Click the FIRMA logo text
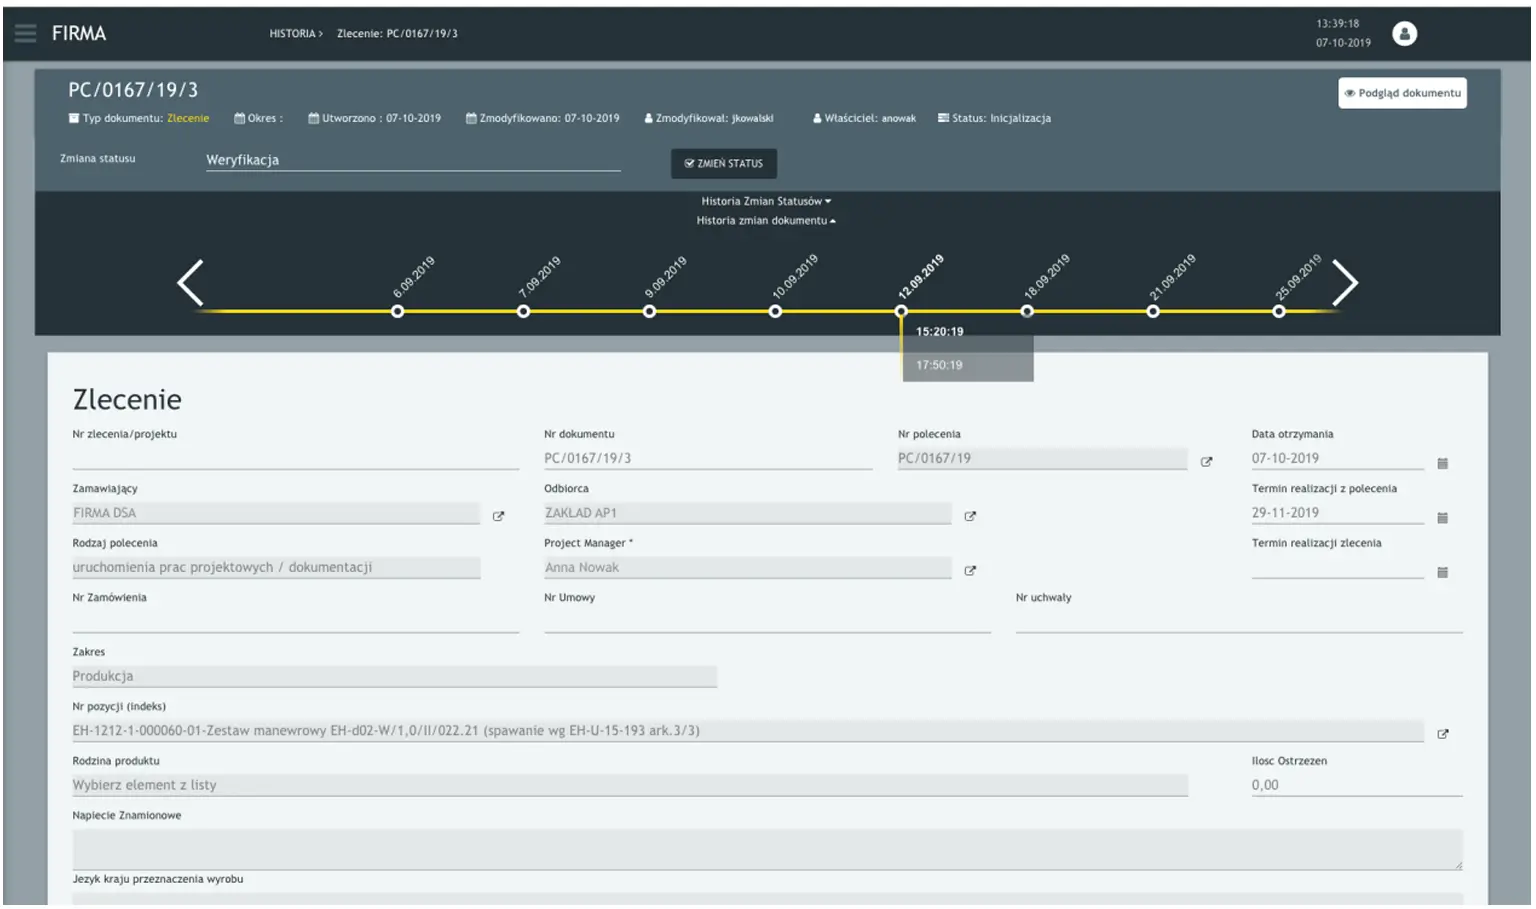Viewport: 1536px width, 909px height. click(x=79, y=33)
